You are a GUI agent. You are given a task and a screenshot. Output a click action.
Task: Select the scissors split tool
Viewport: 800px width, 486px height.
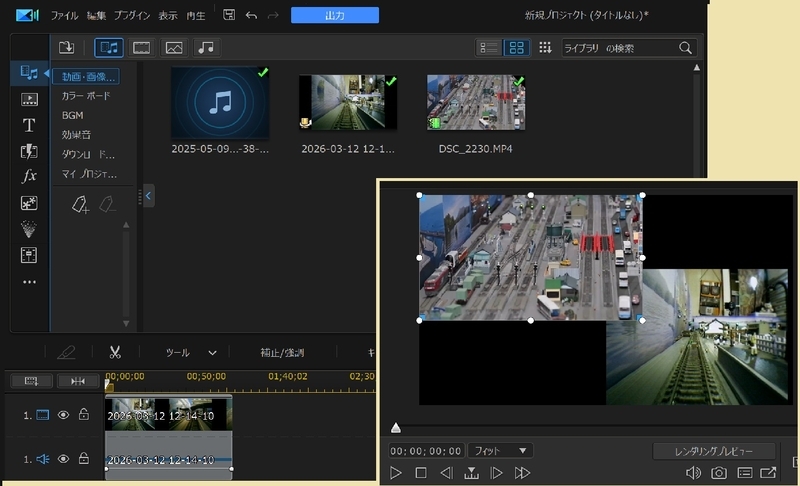click(115, 352)
